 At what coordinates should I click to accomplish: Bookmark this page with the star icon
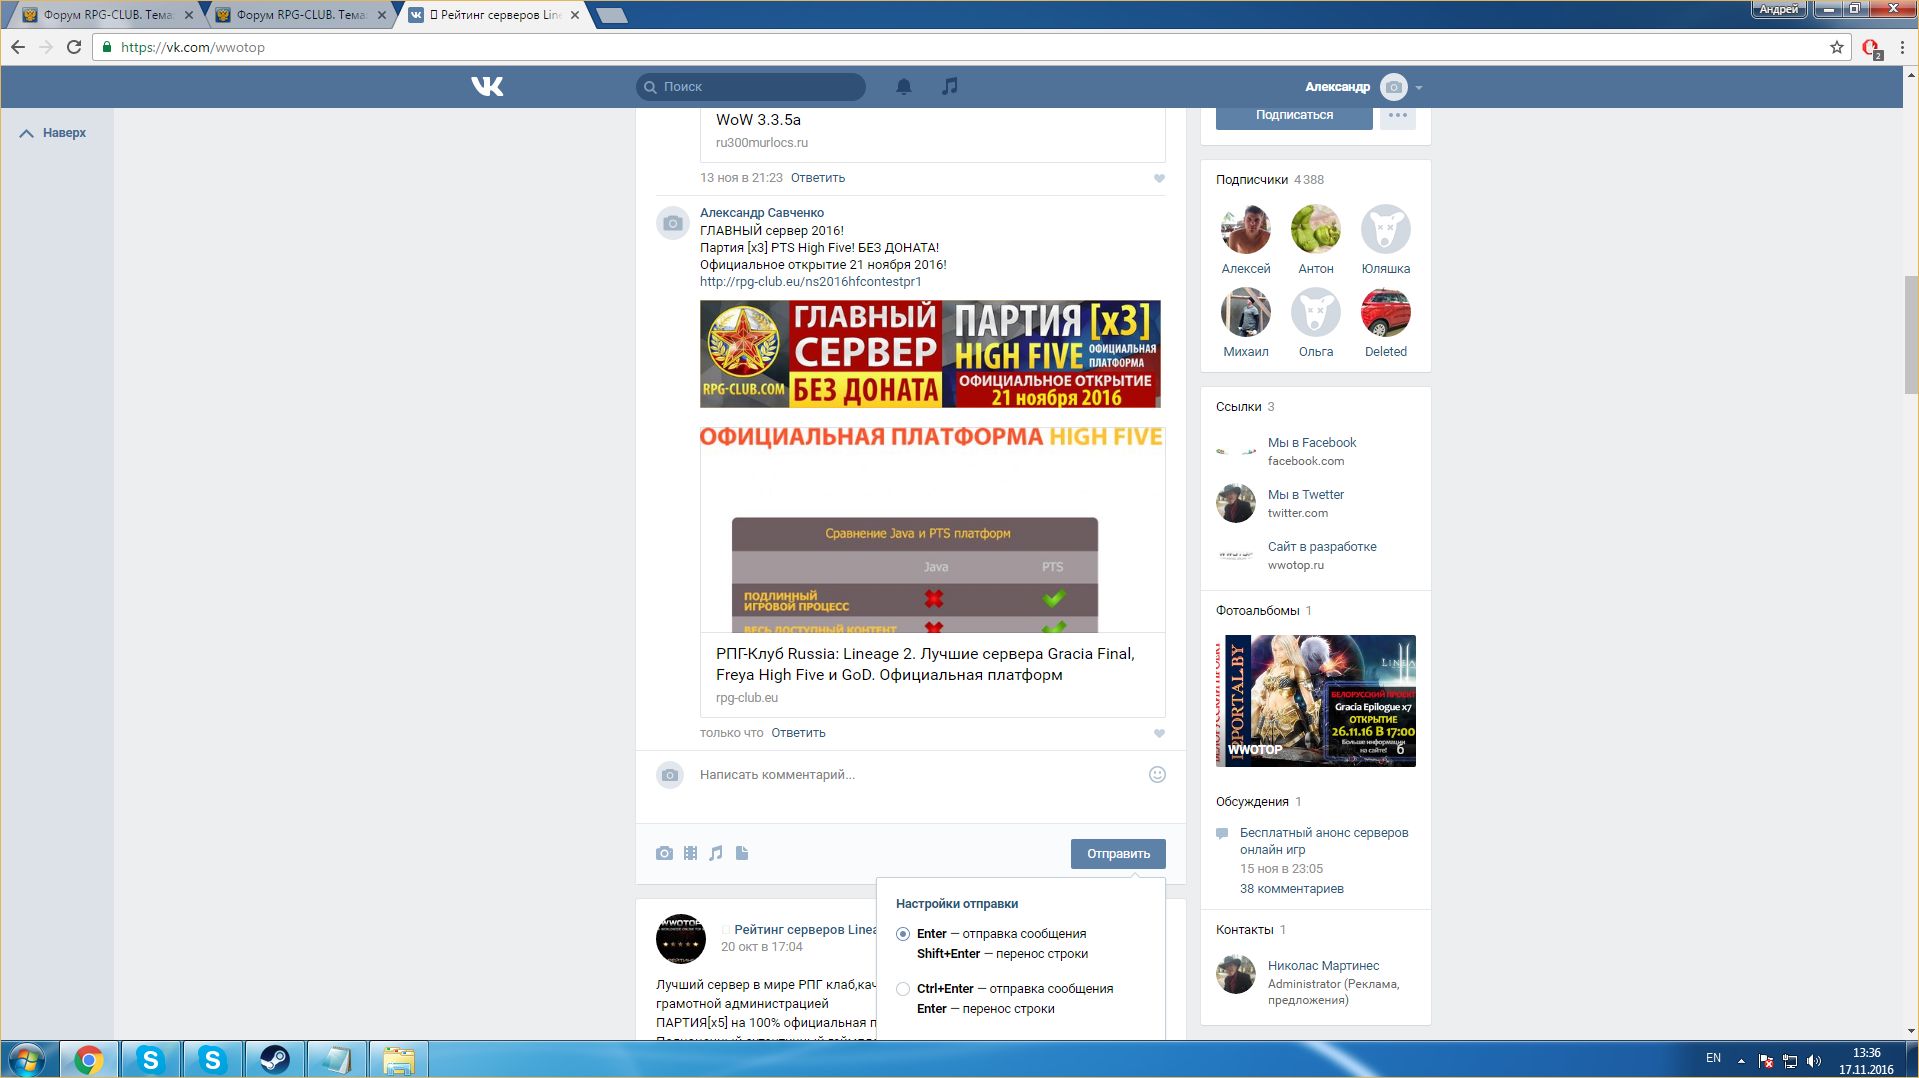pyautogui.click(x=1837, y=47)
